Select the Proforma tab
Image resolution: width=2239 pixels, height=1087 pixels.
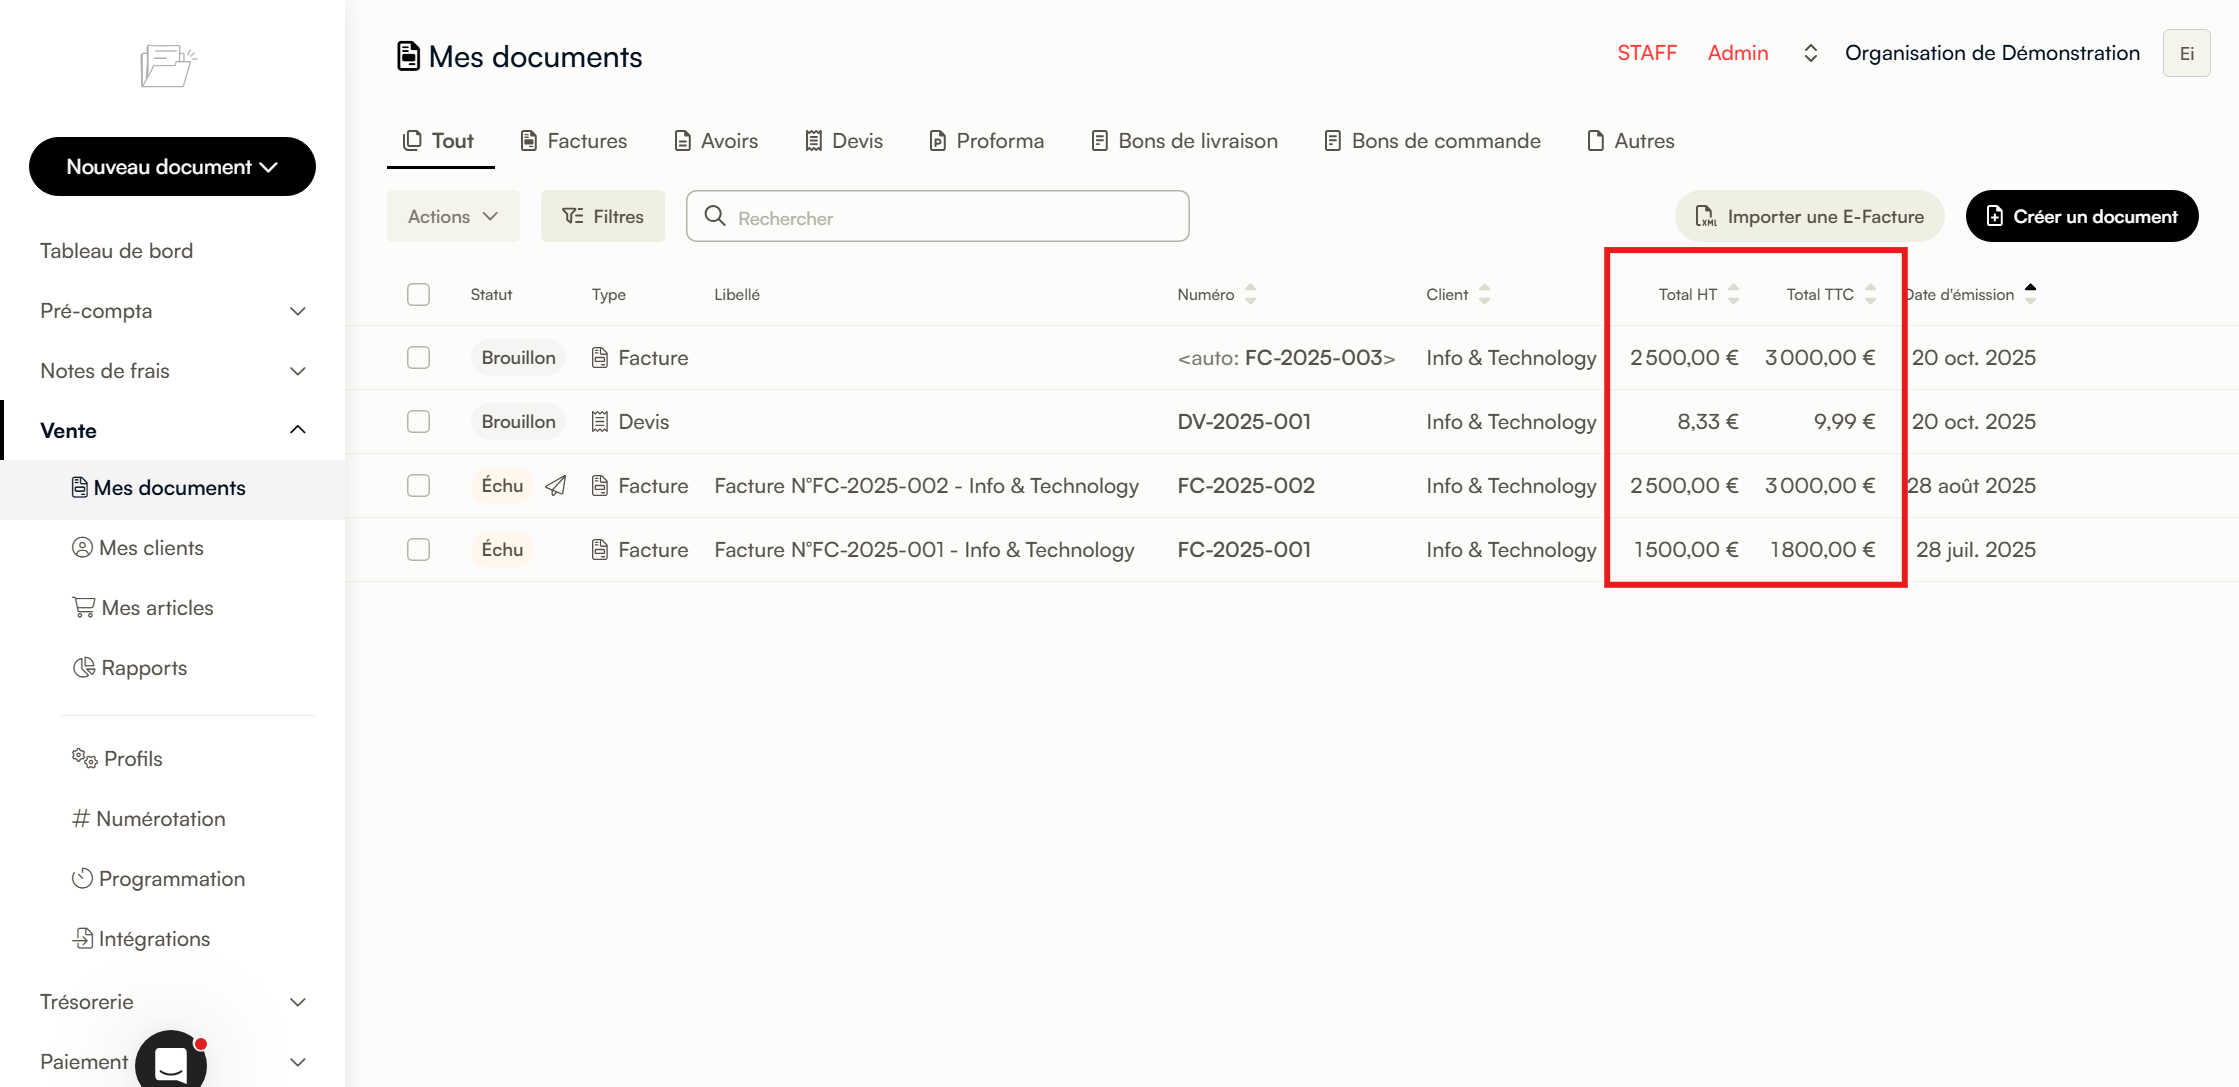coord(987,141)
